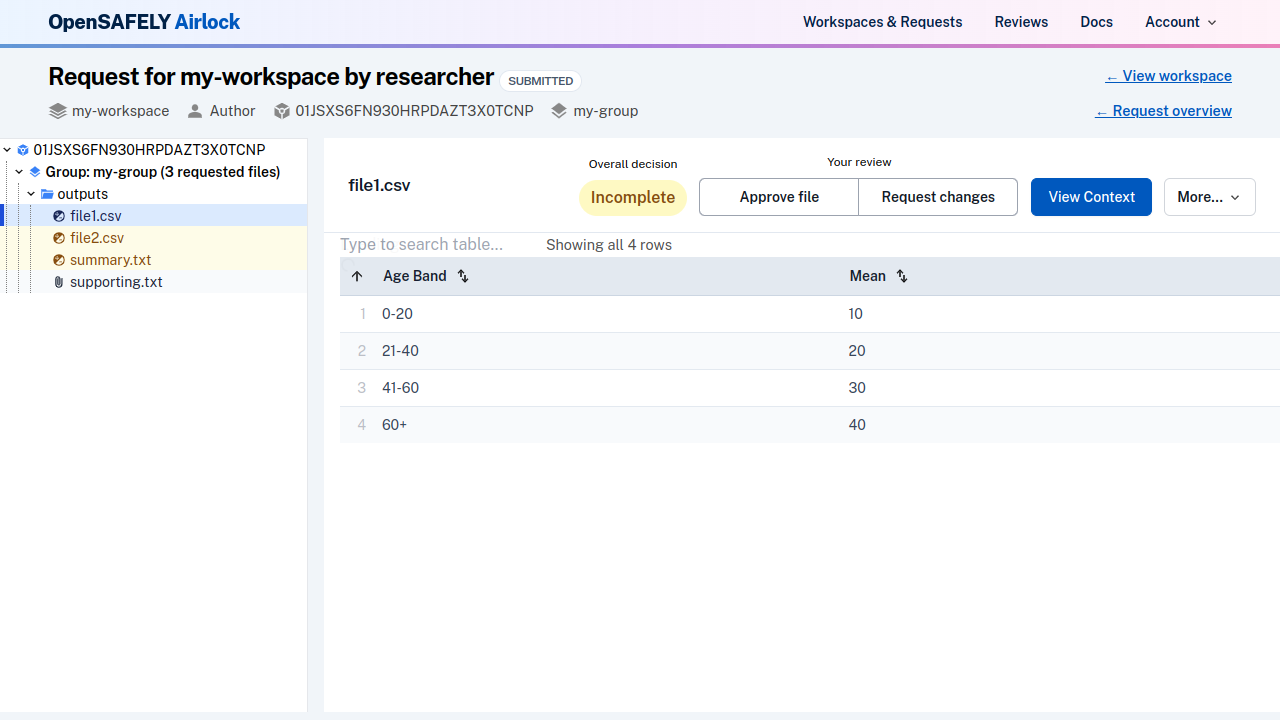
Task: Click the View workspace link
Action: tap(1168, 76)
